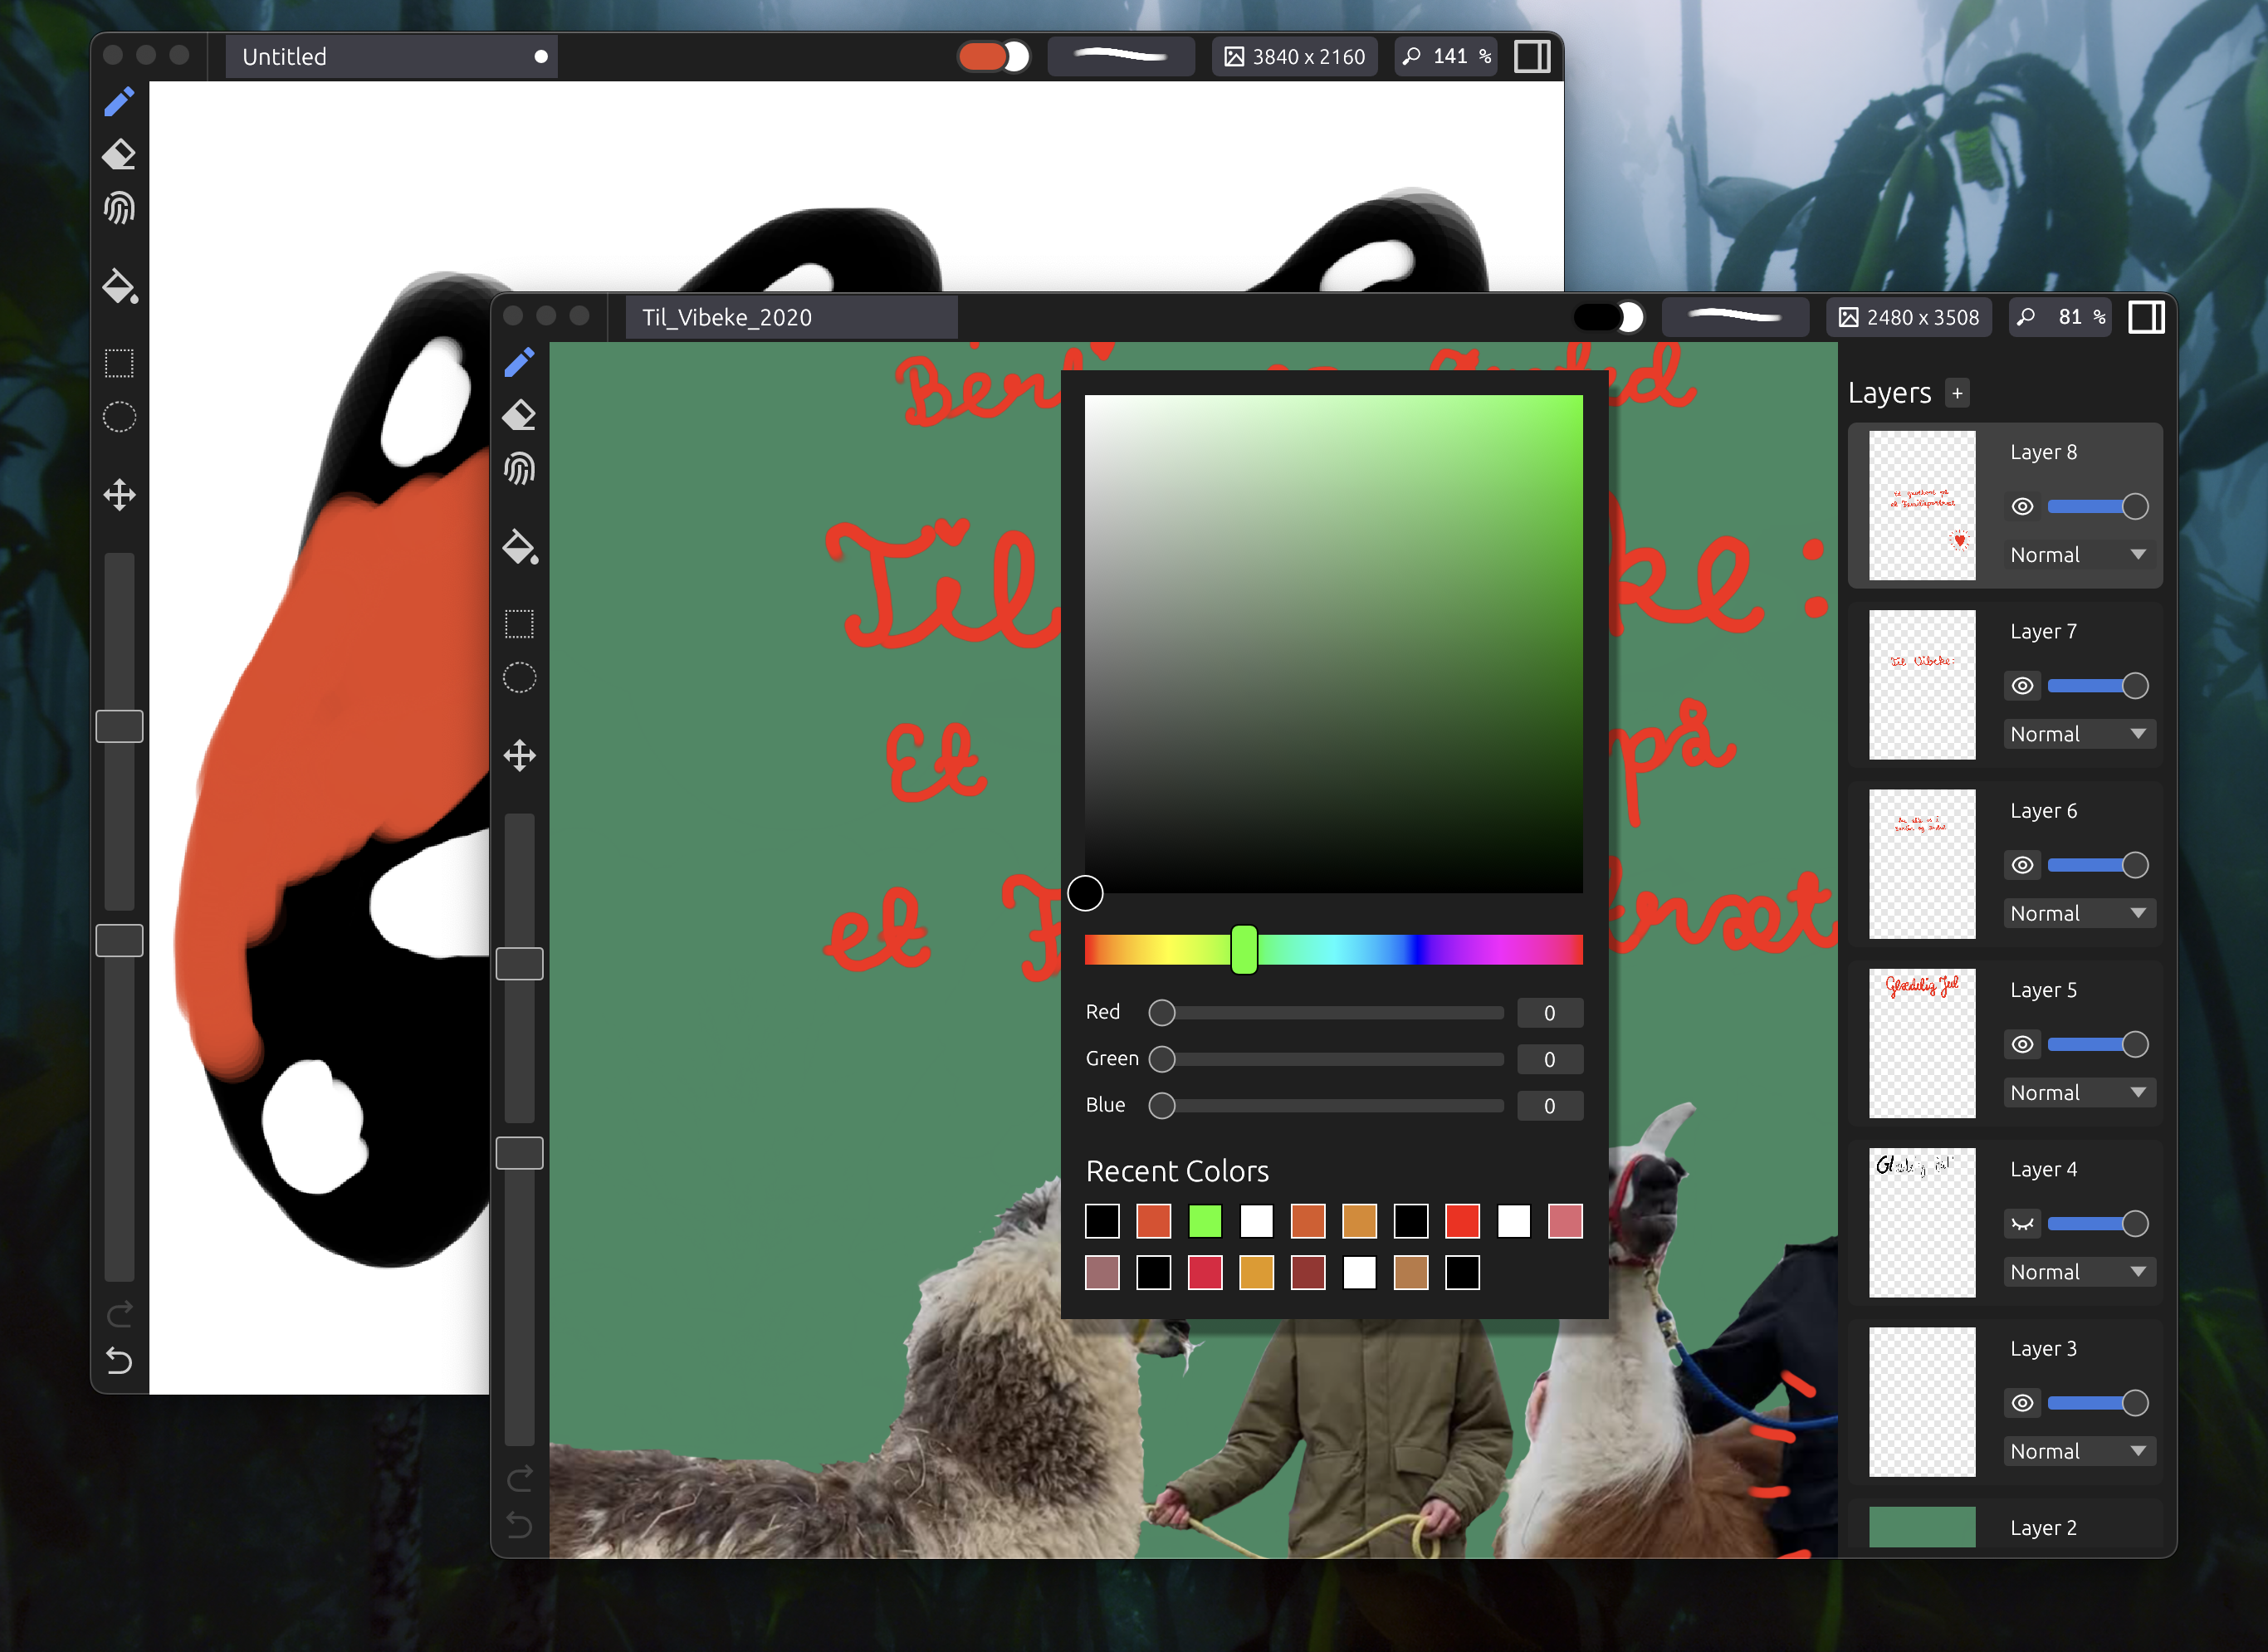Pick the elliptical selection tool in Untitled window
This screenshot has height=1652, width=2268.
pos(119,417)
